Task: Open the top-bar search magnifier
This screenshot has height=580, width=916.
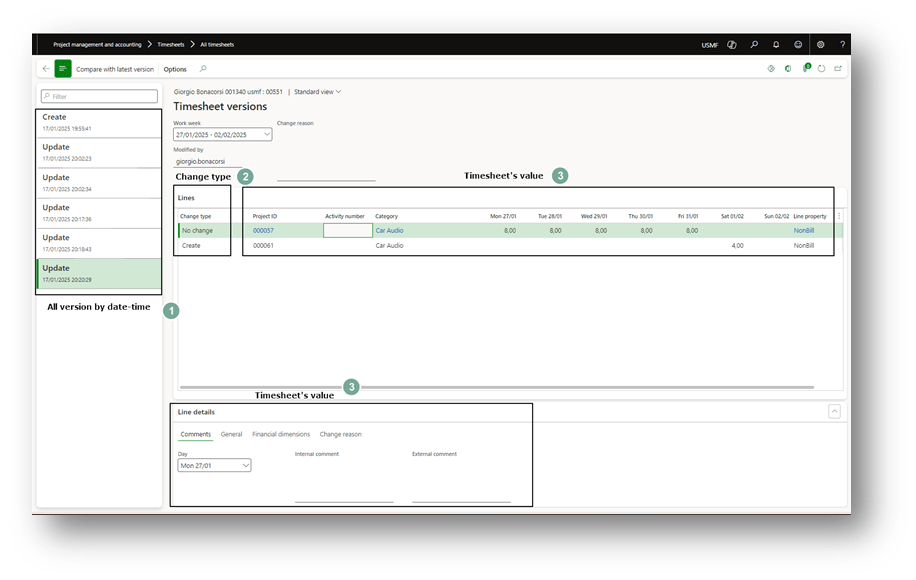Action: coord(753,45)
